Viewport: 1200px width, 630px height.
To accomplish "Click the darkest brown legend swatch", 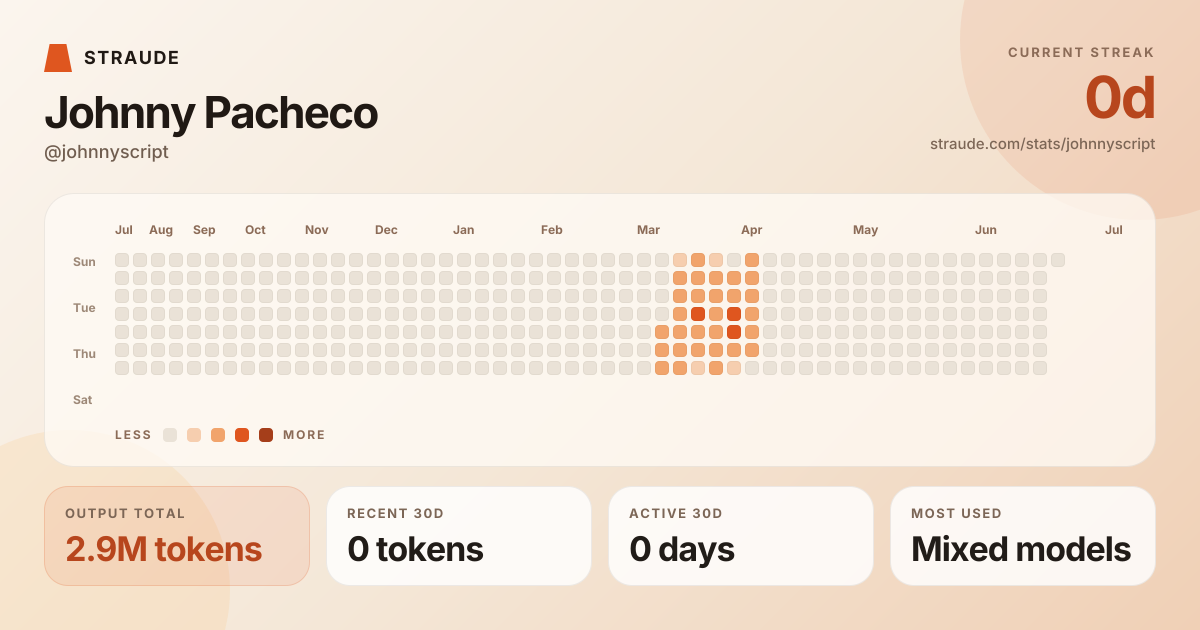I will (x=266, y=435).
